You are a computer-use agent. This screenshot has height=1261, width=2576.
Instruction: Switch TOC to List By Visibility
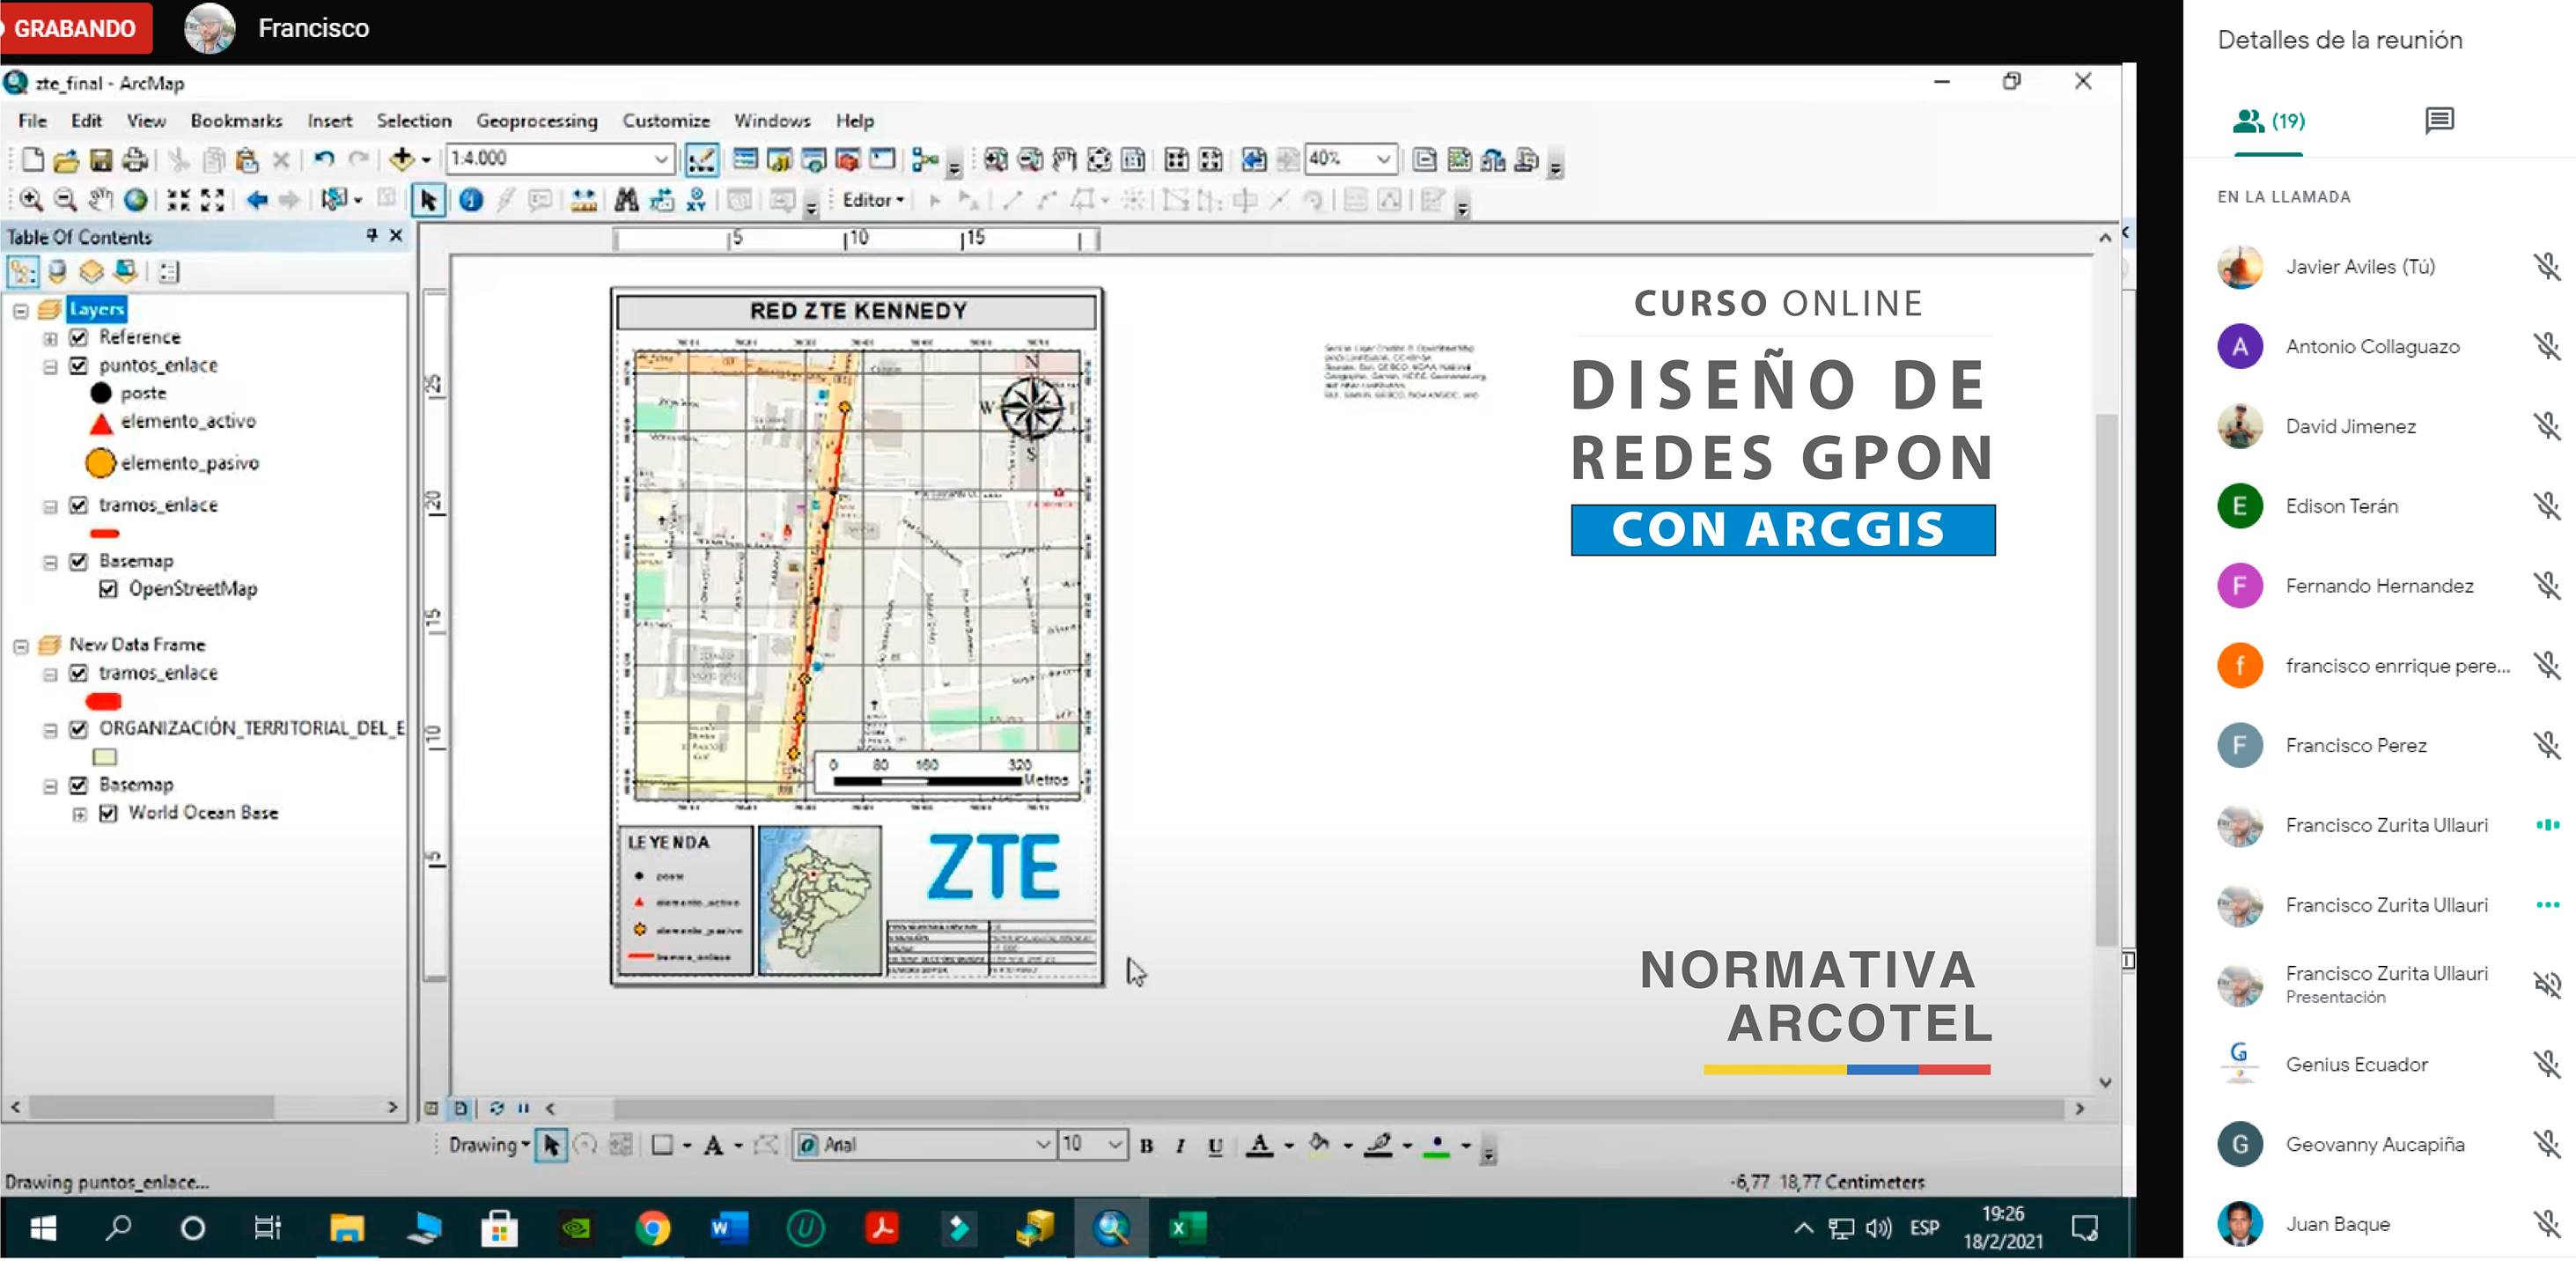click(x=91, y=271)
